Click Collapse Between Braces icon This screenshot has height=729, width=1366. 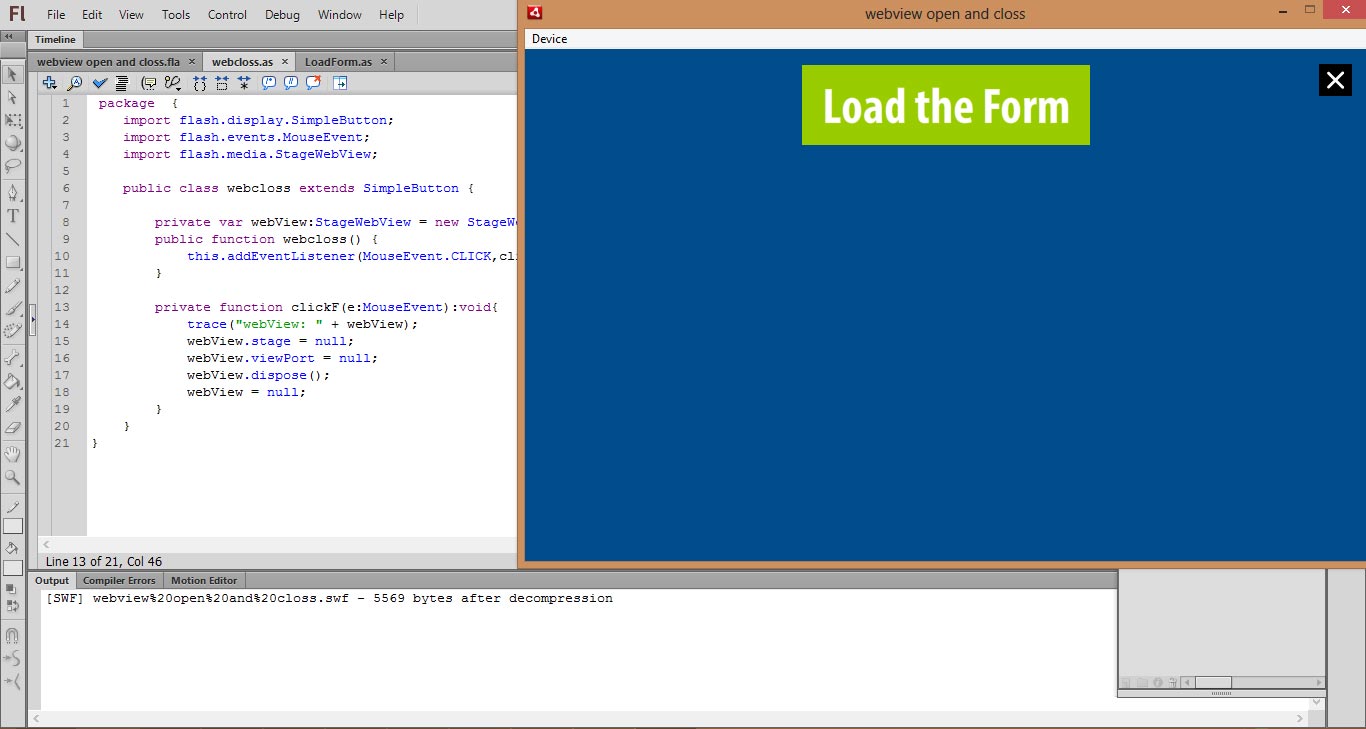click(199, 83)
